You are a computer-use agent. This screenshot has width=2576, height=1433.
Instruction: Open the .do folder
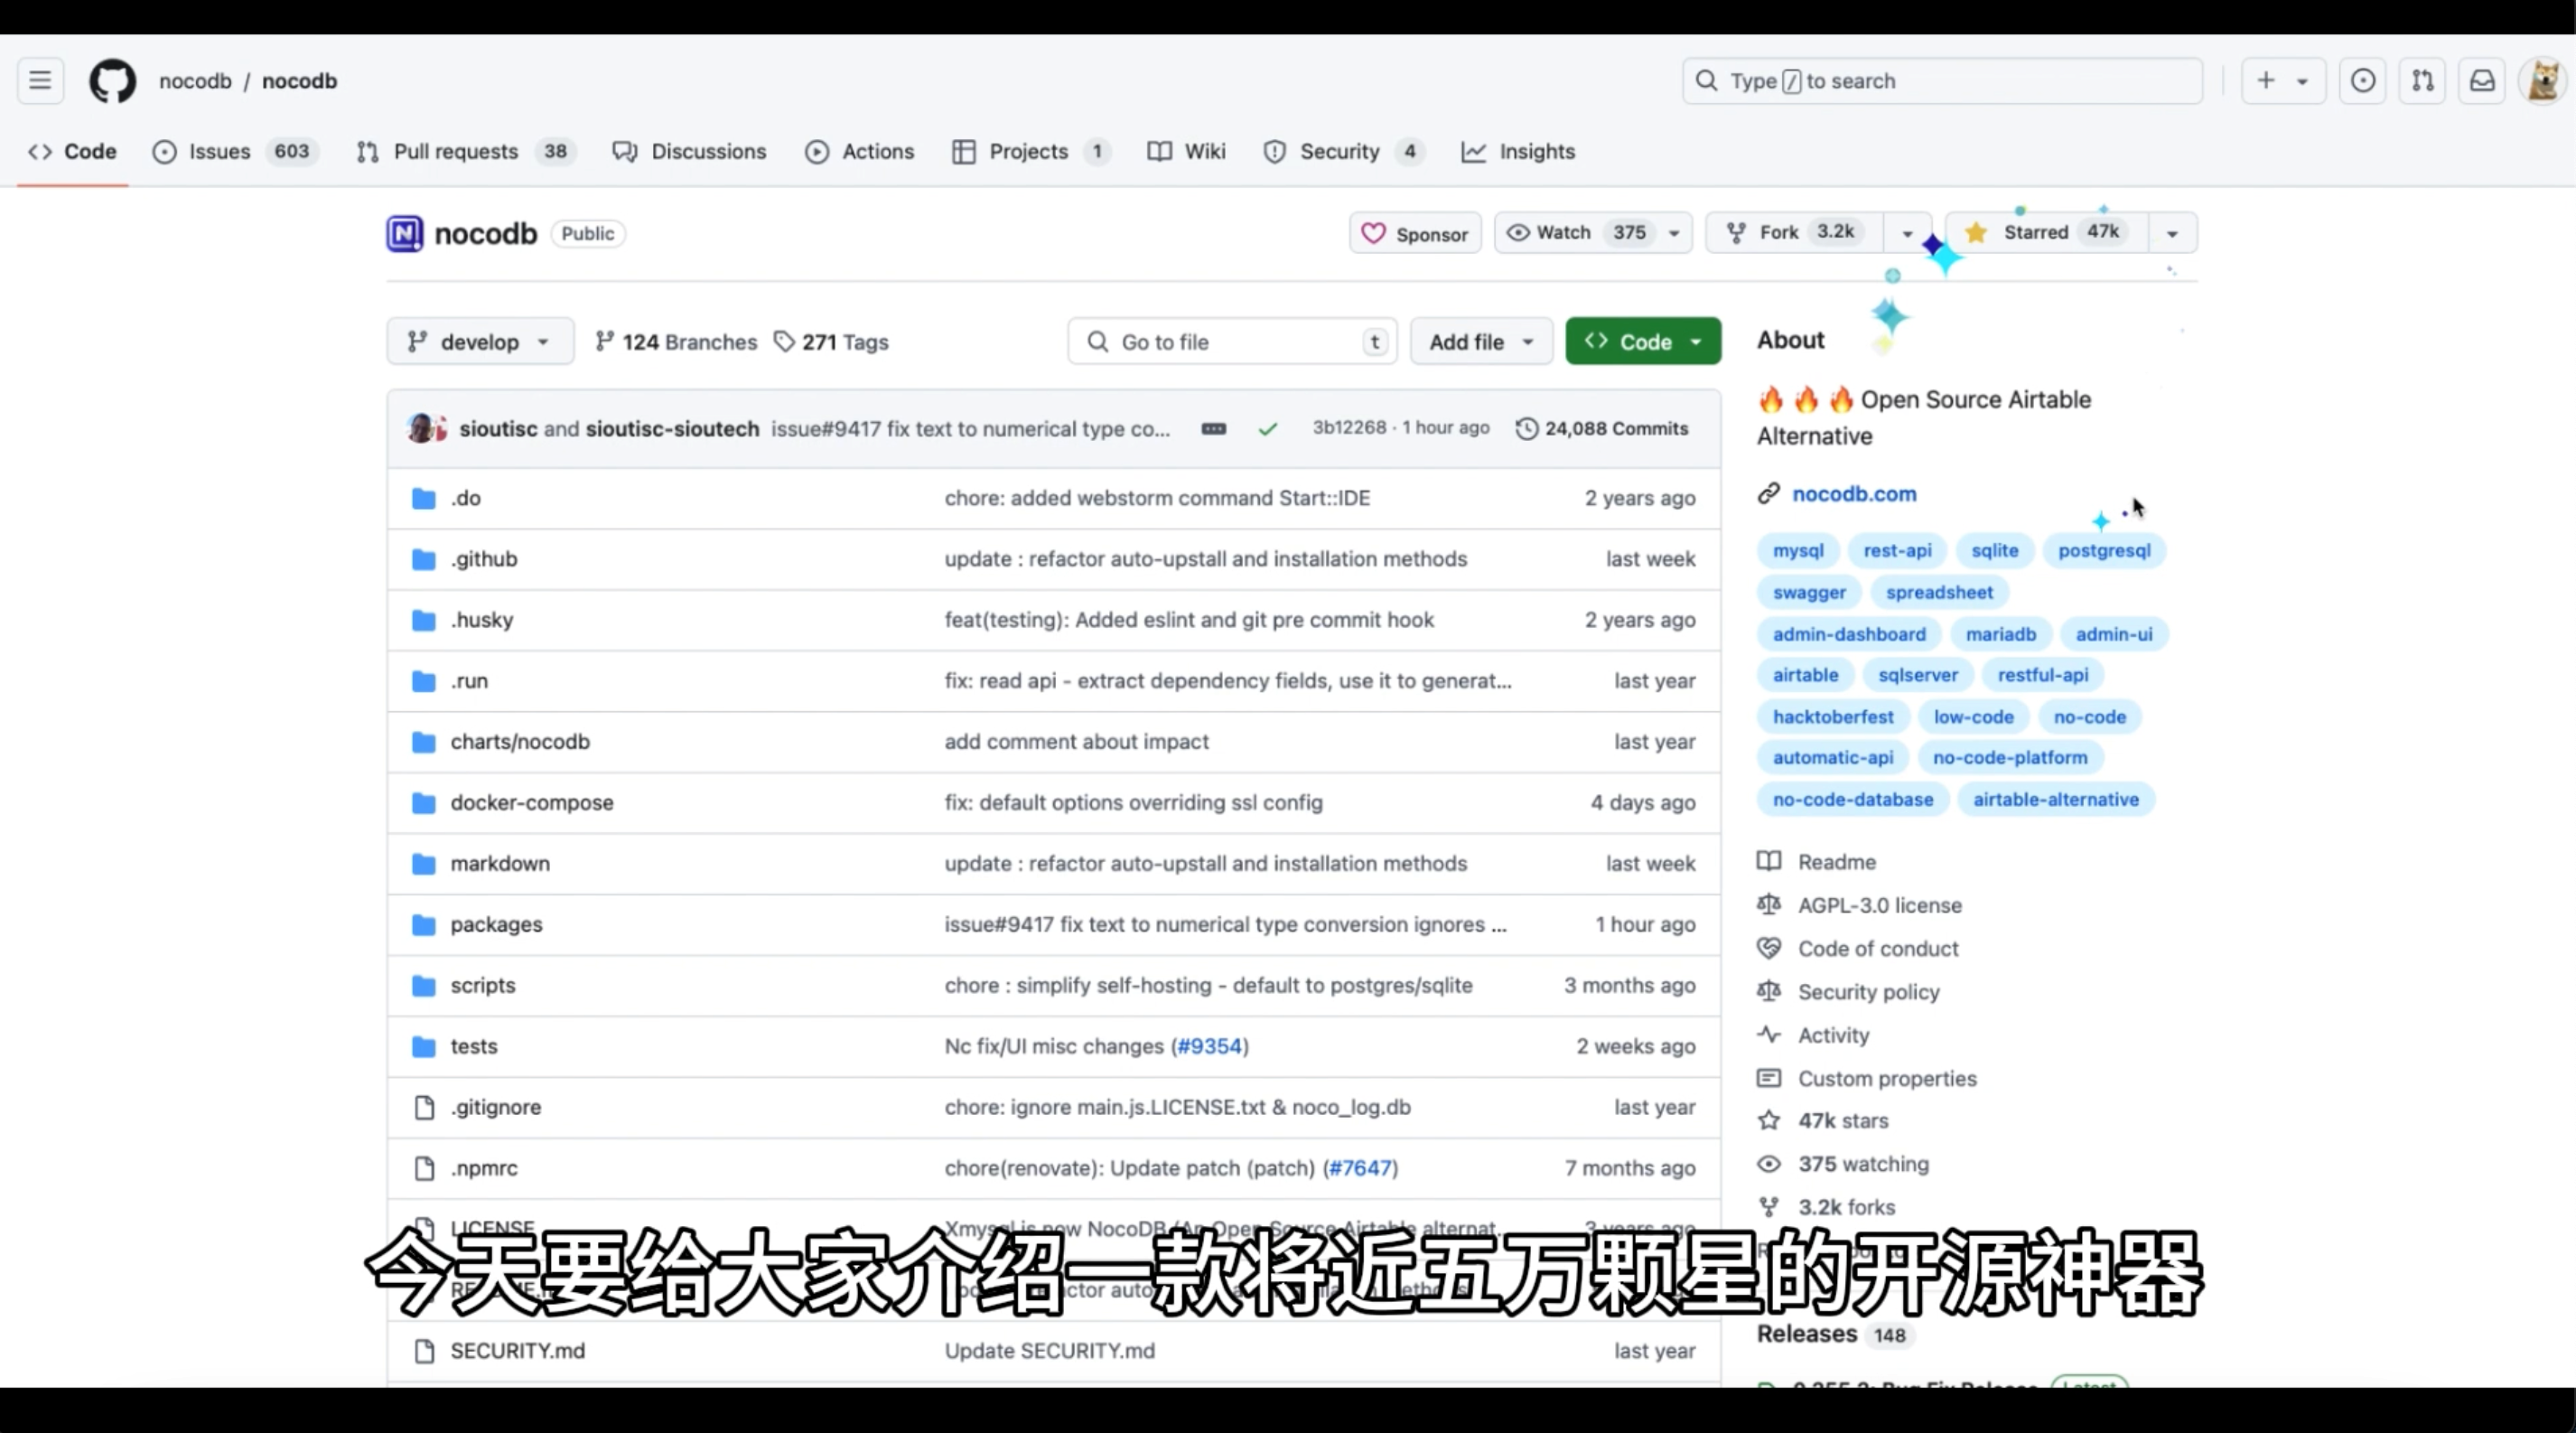[465, 498]
